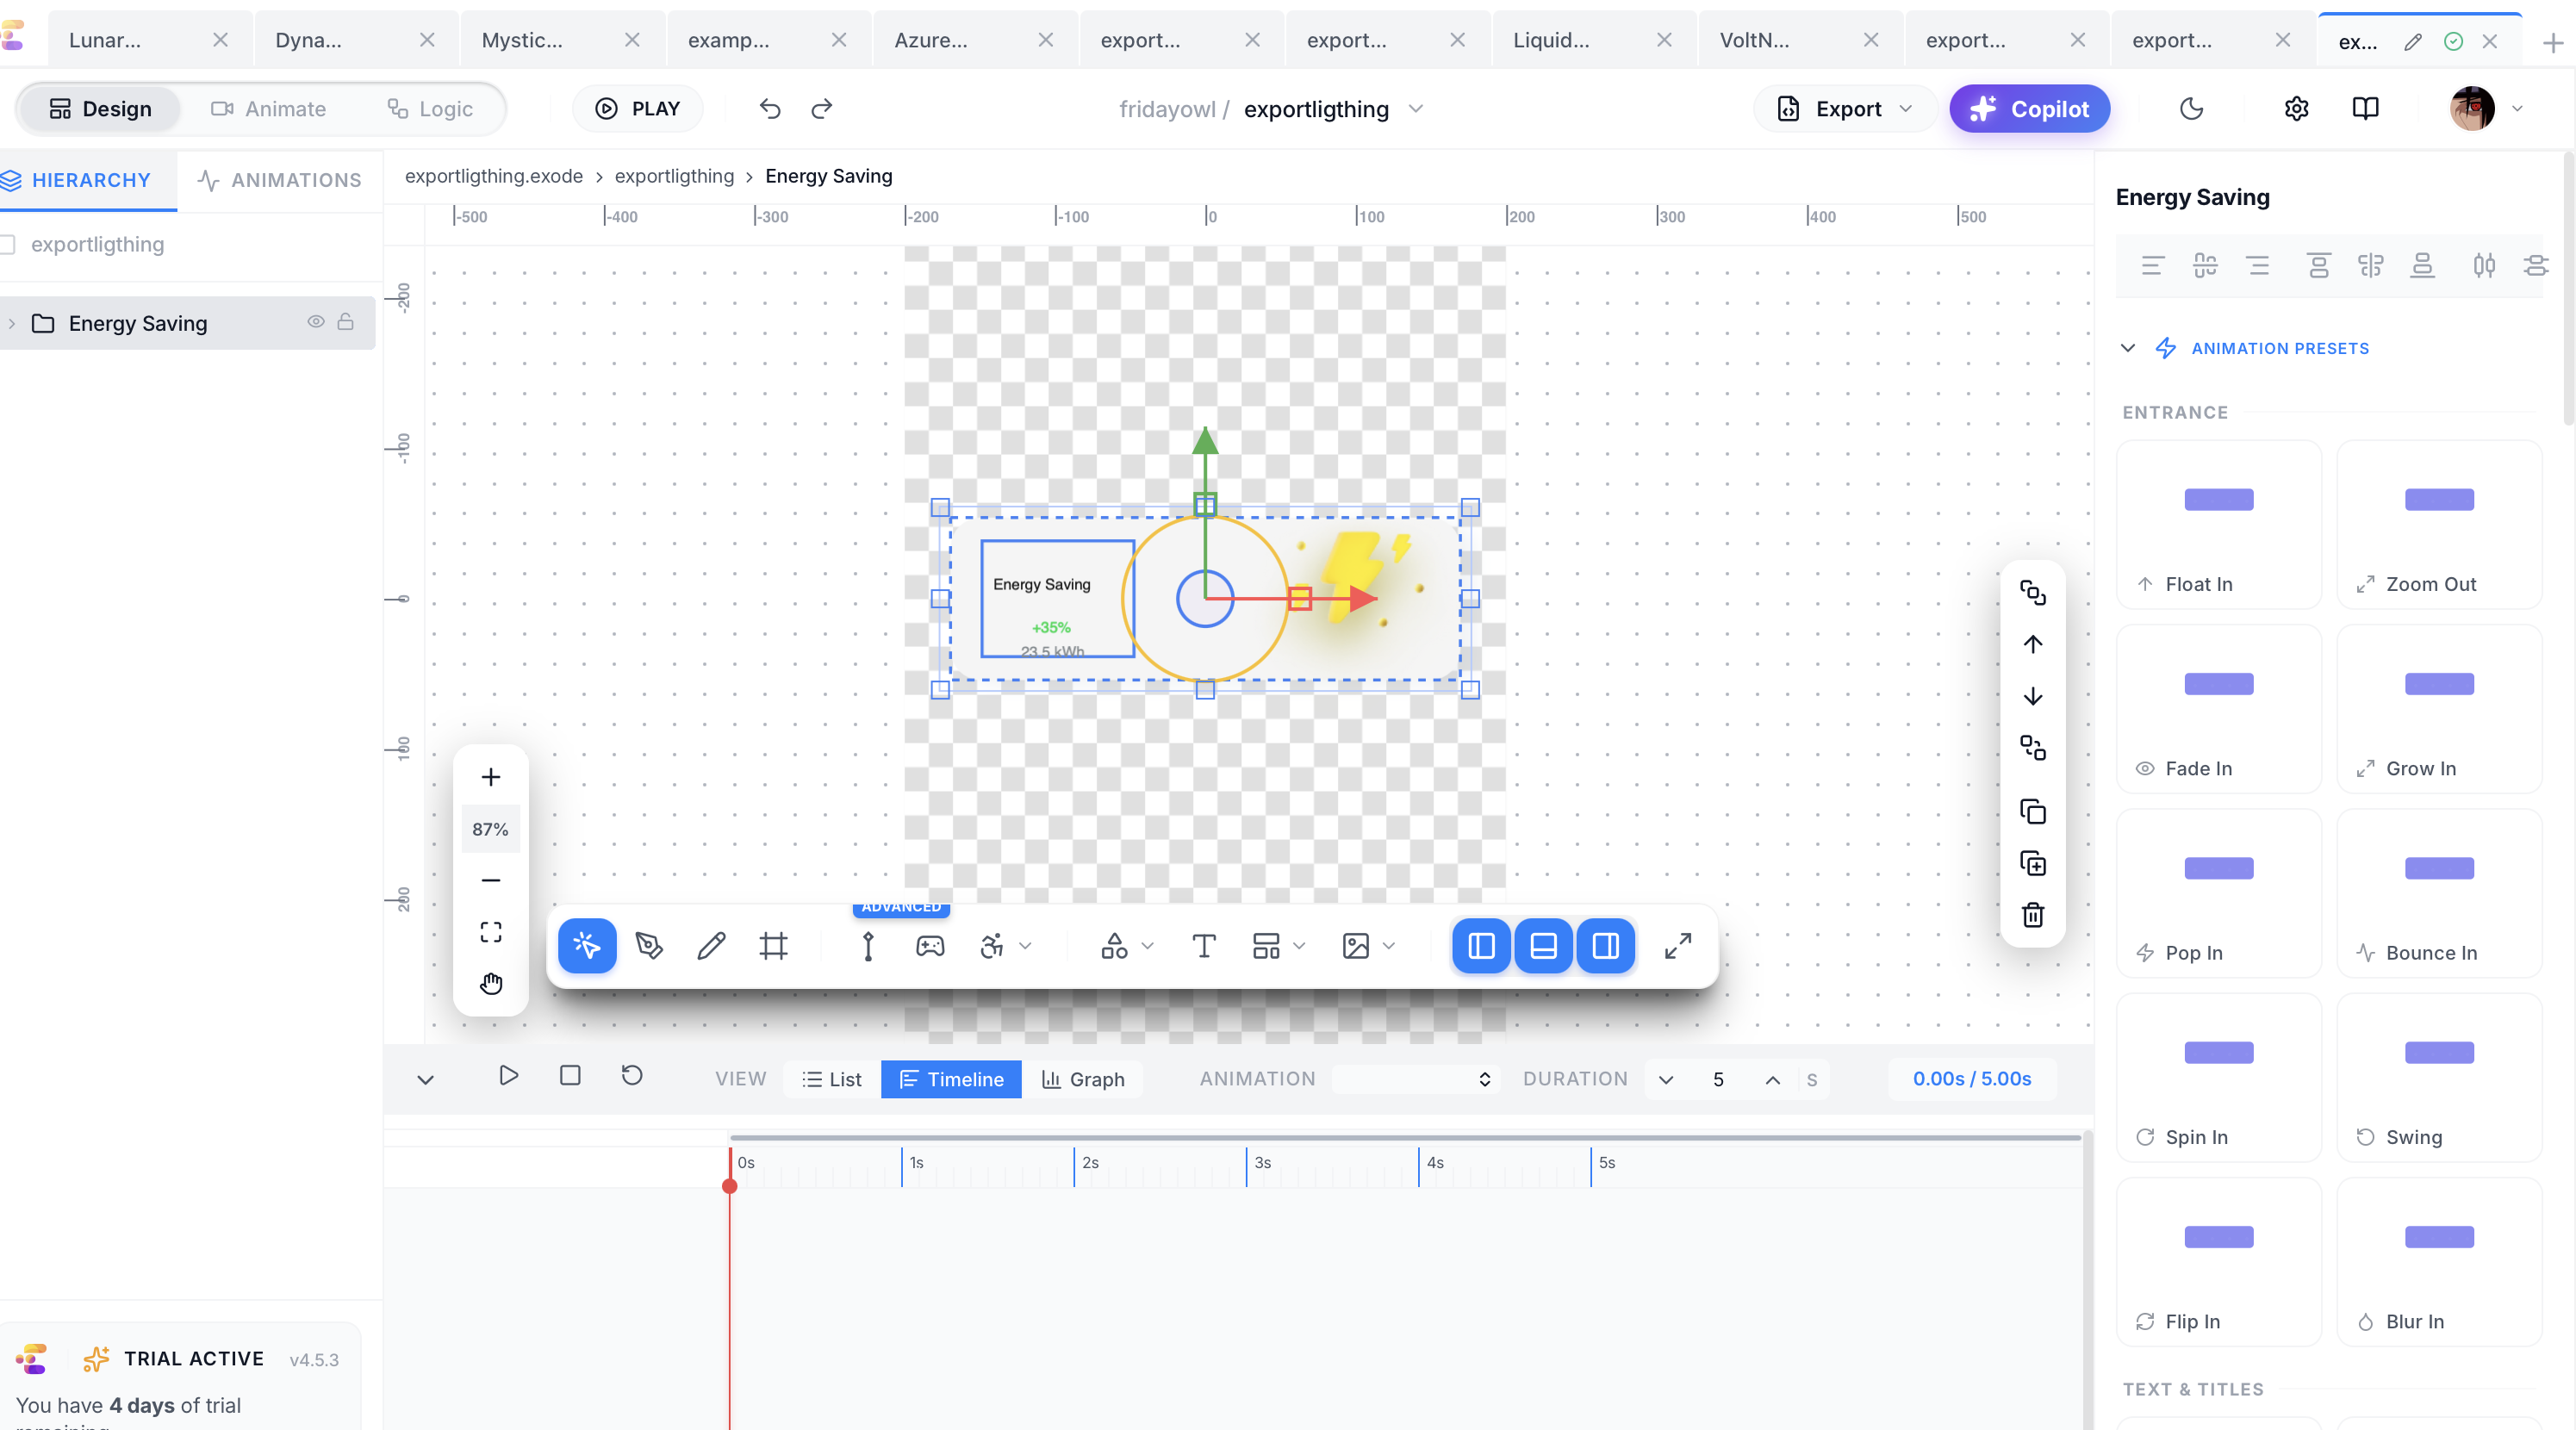Click the 87% zoom level indicator
The height and width of the screenshot is (1430, 2576).
point(490,828)
